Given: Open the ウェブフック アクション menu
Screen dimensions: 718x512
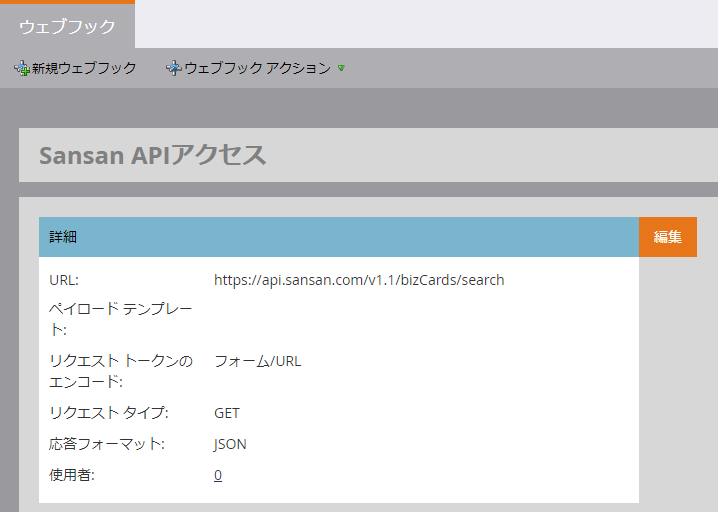Looking at the screenshot, I should tap(257, 68).
